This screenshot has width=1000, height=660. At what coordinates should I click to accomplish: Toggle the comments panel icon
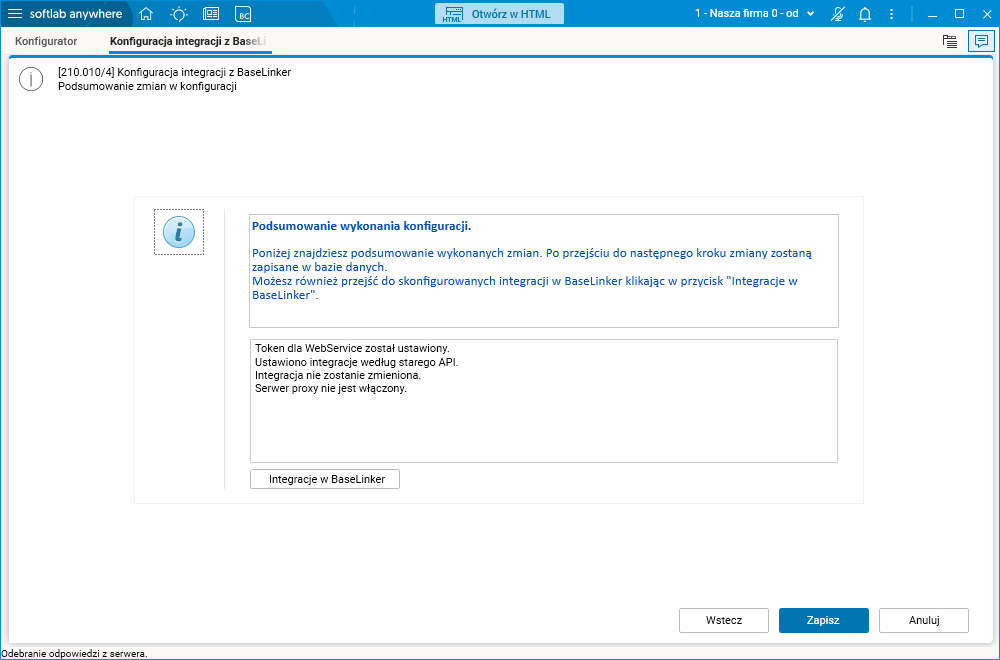point(981,41)
